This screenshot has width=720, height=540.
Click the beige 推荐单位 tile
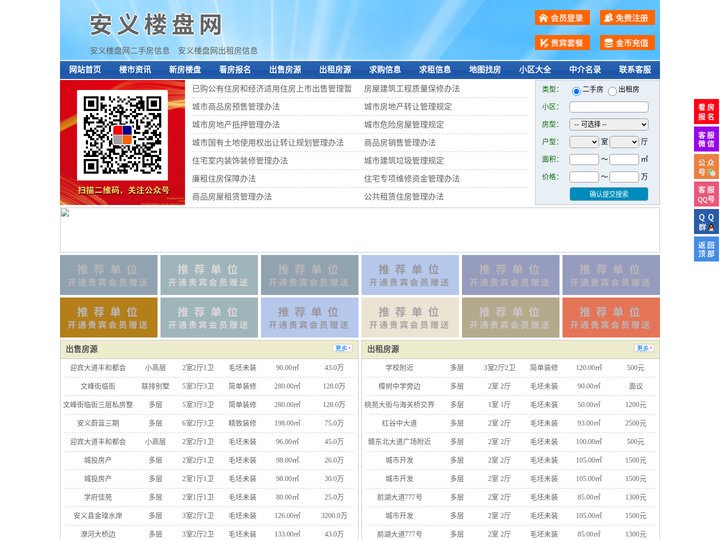pos(410,317)
